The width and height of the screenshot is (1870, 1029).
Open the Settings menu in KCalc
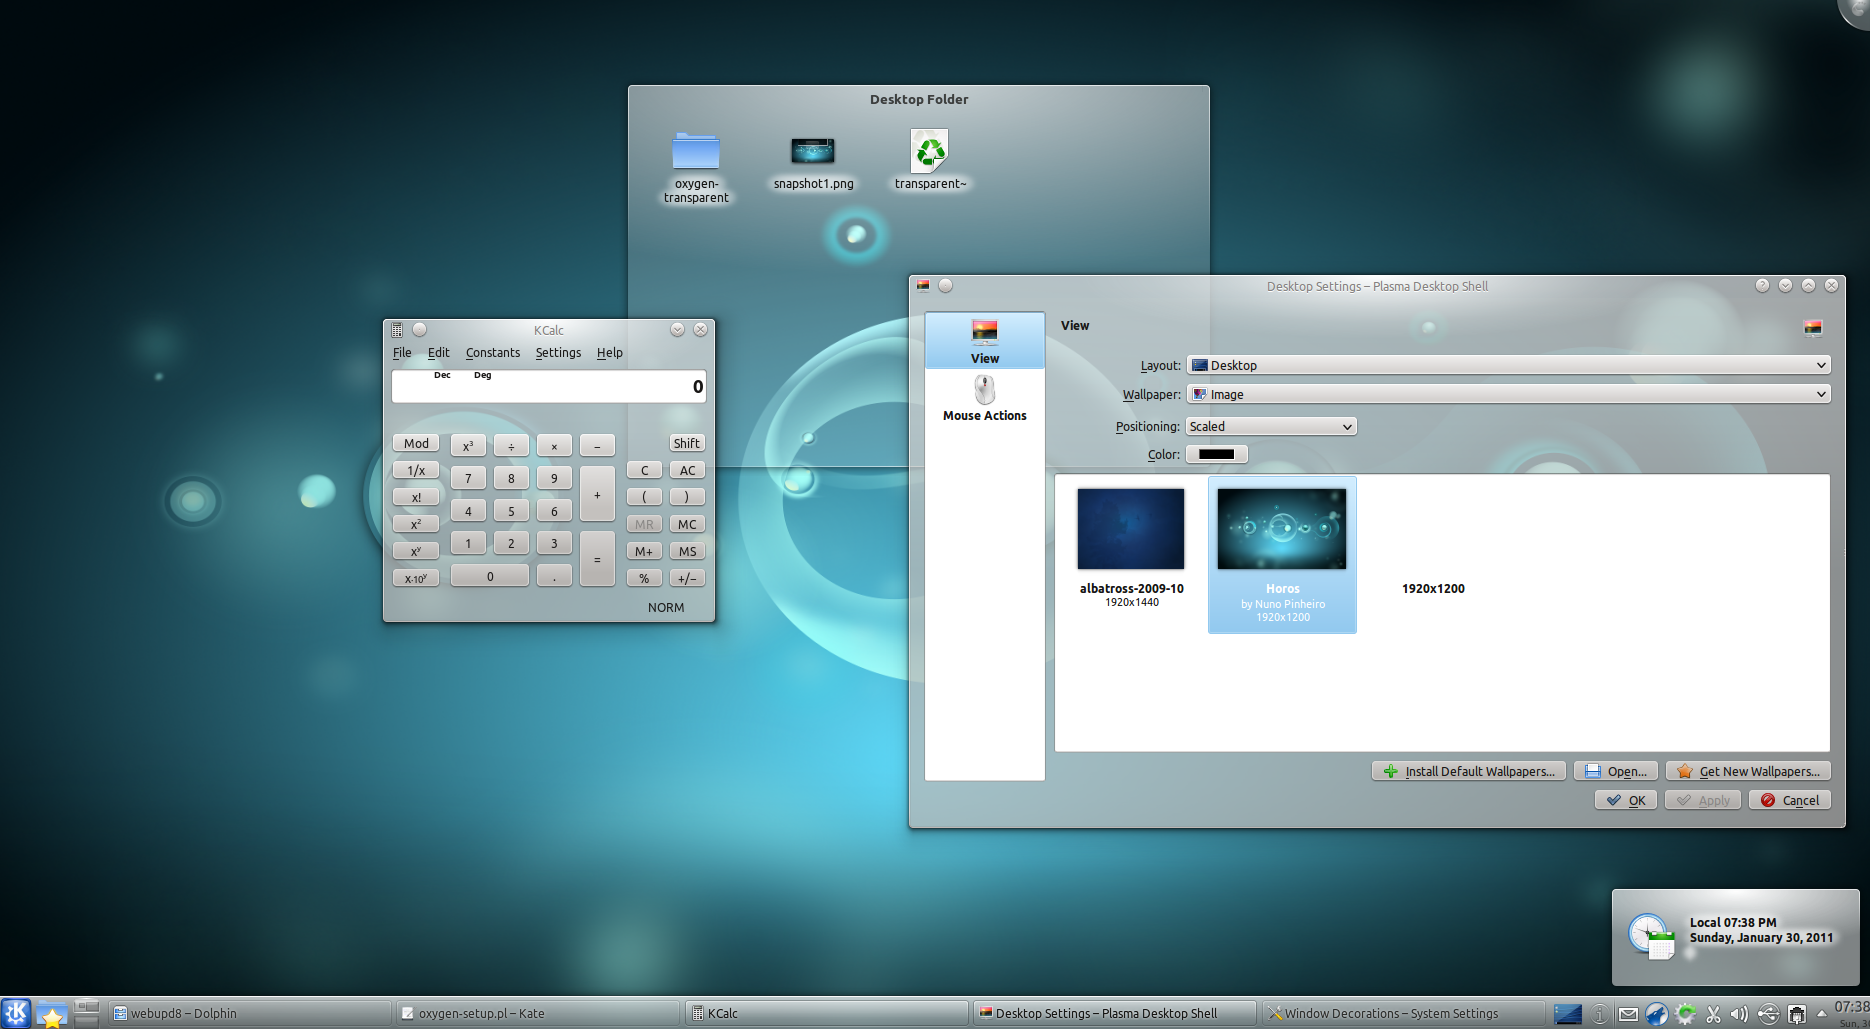click(558, 353)
